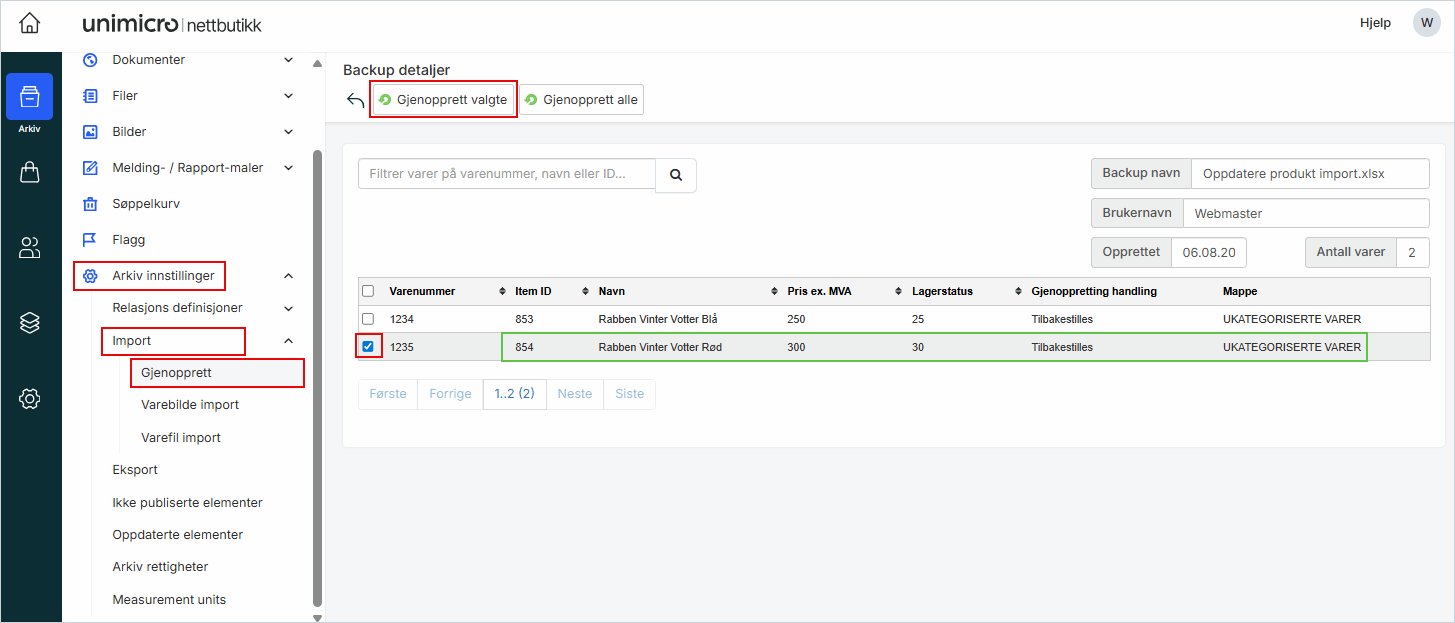Toggle the select-all checkbox in table header
The width and height of the screenshot is (1455, 623).
click(x=368, y=291)
